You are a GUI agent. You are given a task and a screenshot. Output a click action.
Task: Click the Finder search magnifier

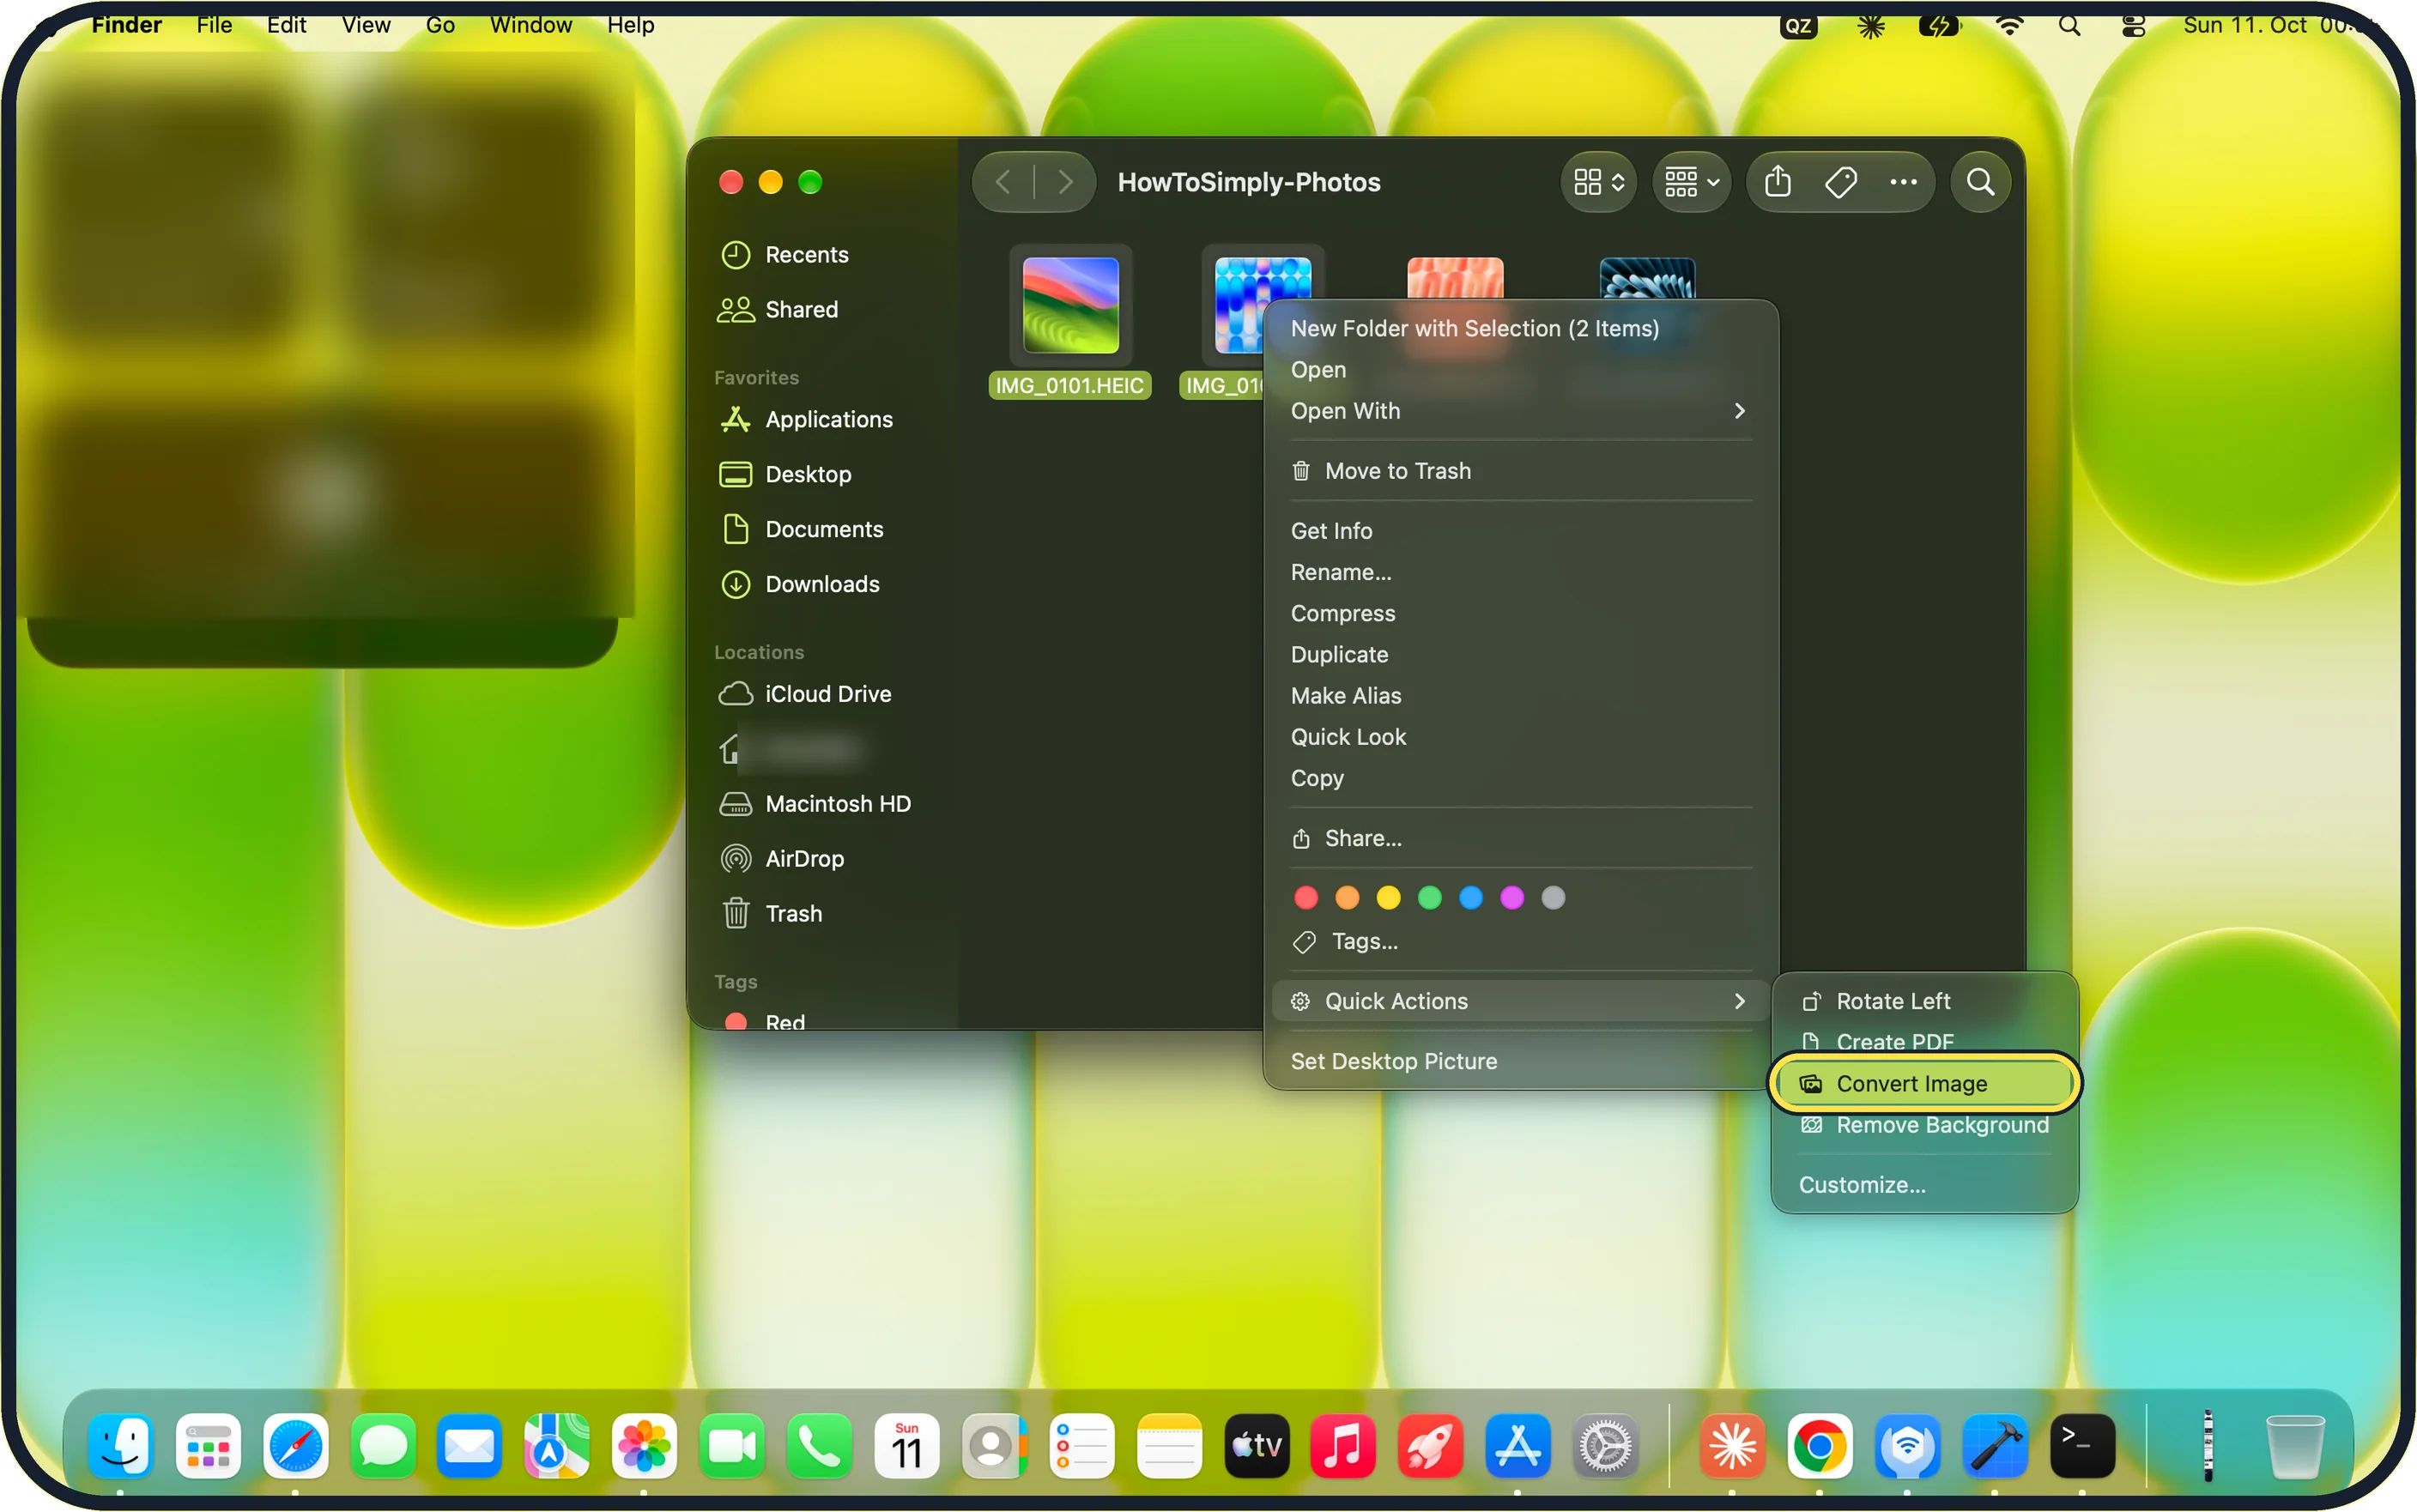click(1980, 182)
